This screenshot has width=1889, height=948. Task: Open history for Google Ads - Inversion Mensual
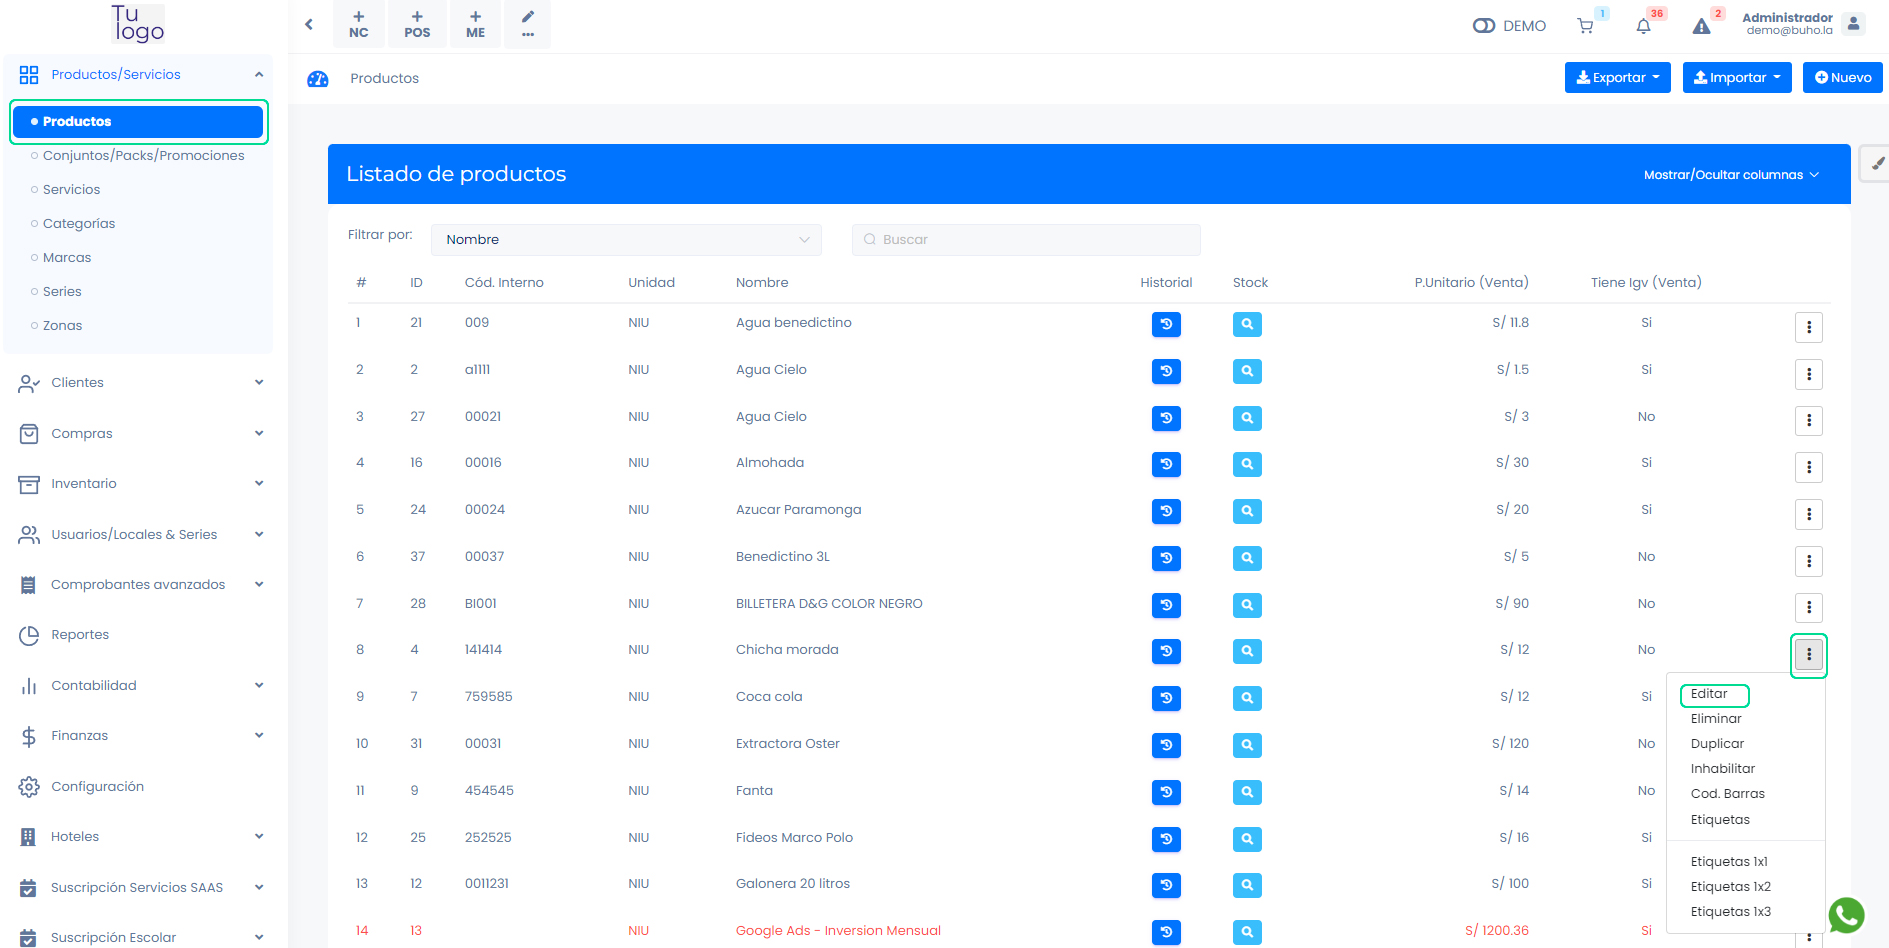click(1166, 932)
